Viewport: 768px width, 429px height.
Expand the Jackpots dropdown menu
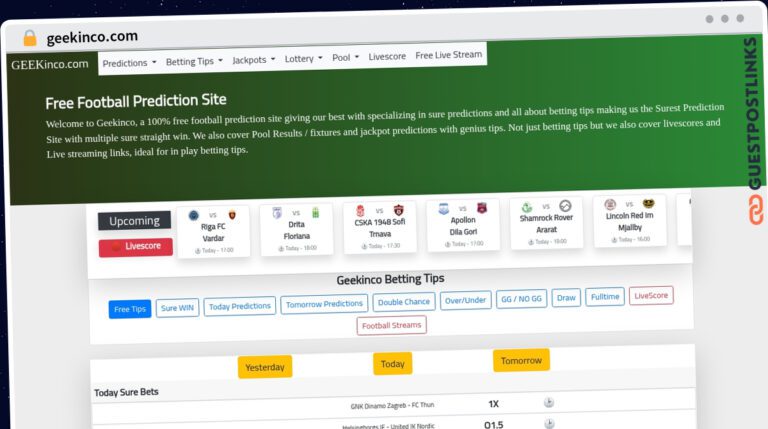pos(253,60)
